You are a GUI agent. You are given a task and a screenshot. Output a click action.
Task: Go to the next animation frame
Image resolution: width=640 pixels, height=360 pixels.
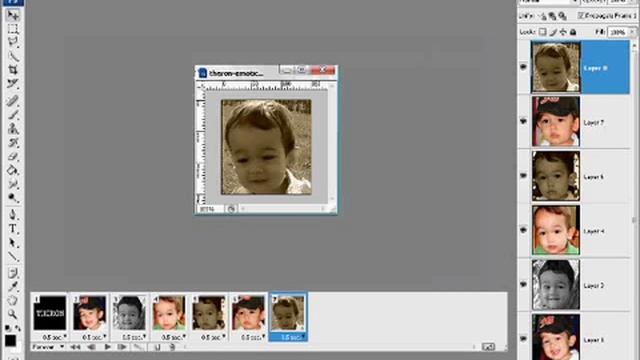[122, 347]
